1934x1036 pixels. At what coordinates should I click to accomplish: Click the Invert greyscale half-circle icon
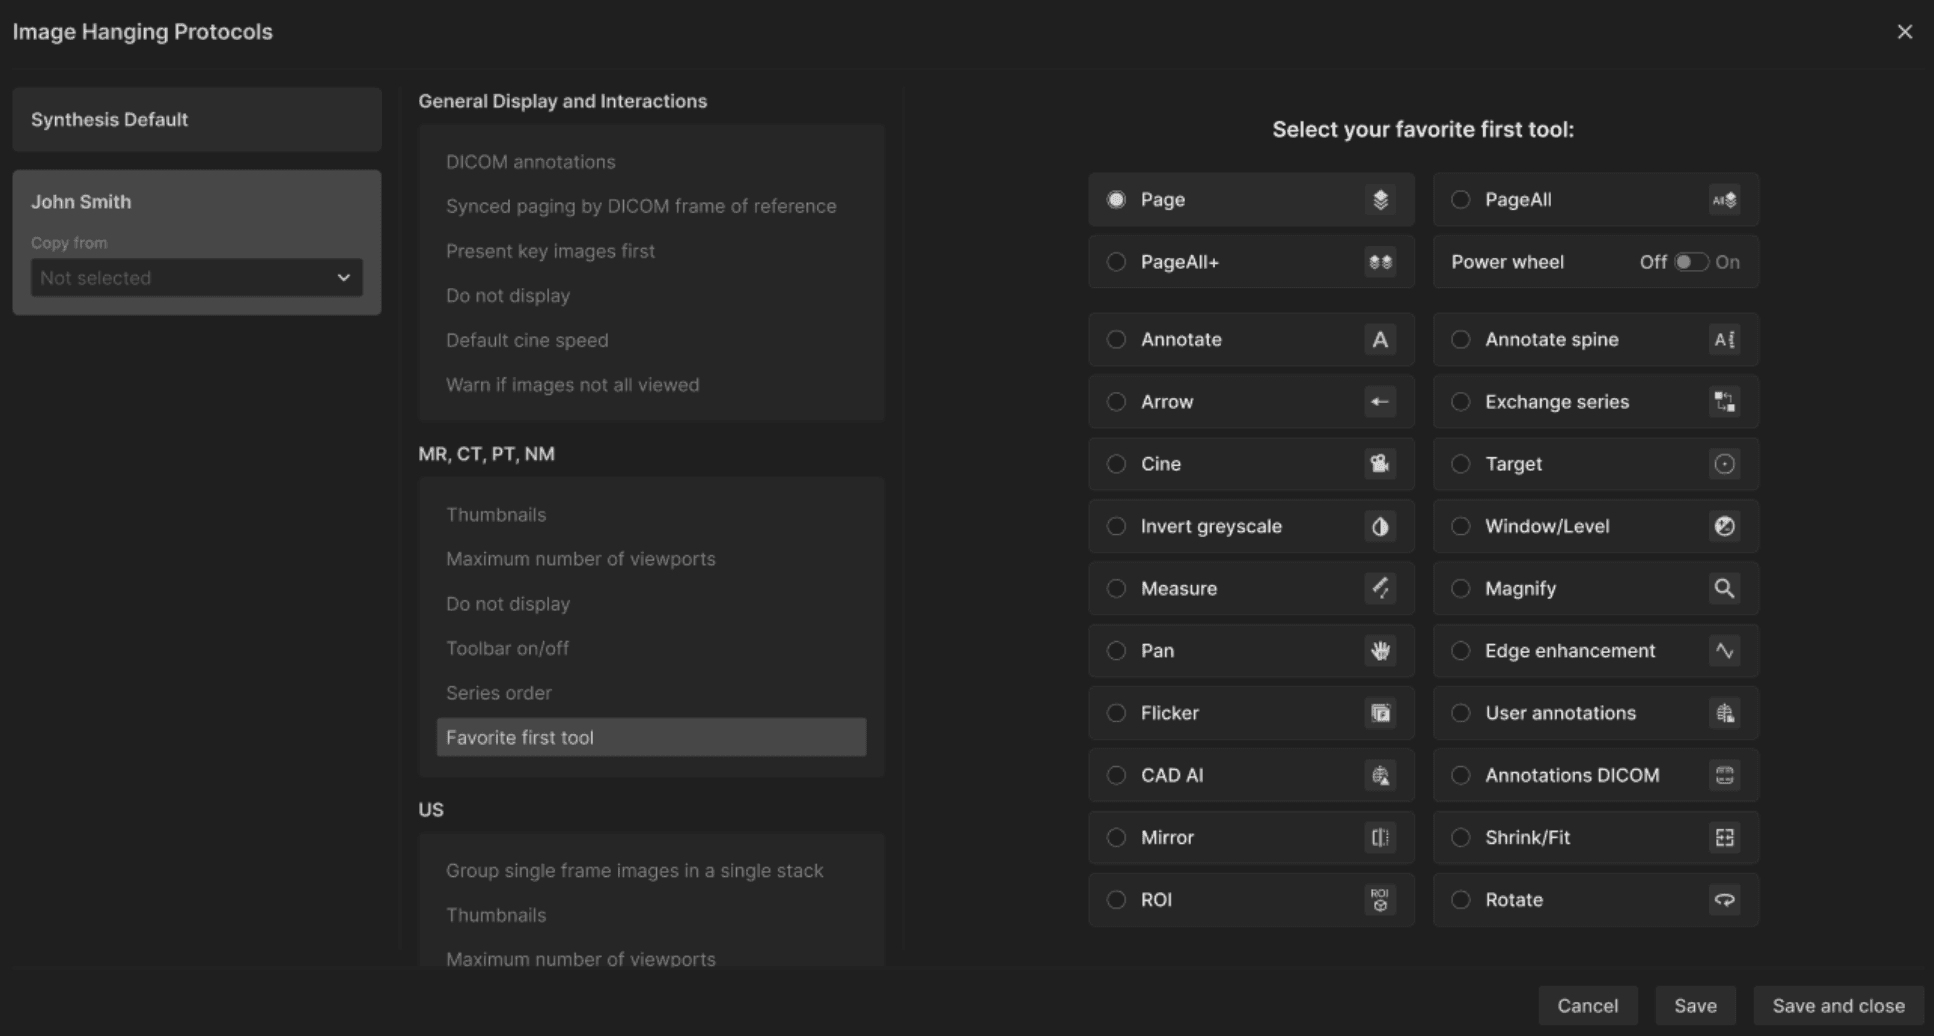[1380, 526]
